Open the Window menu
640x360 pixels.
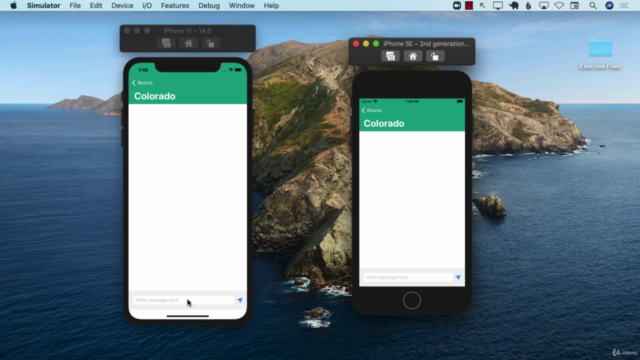(x=242, y=5)
